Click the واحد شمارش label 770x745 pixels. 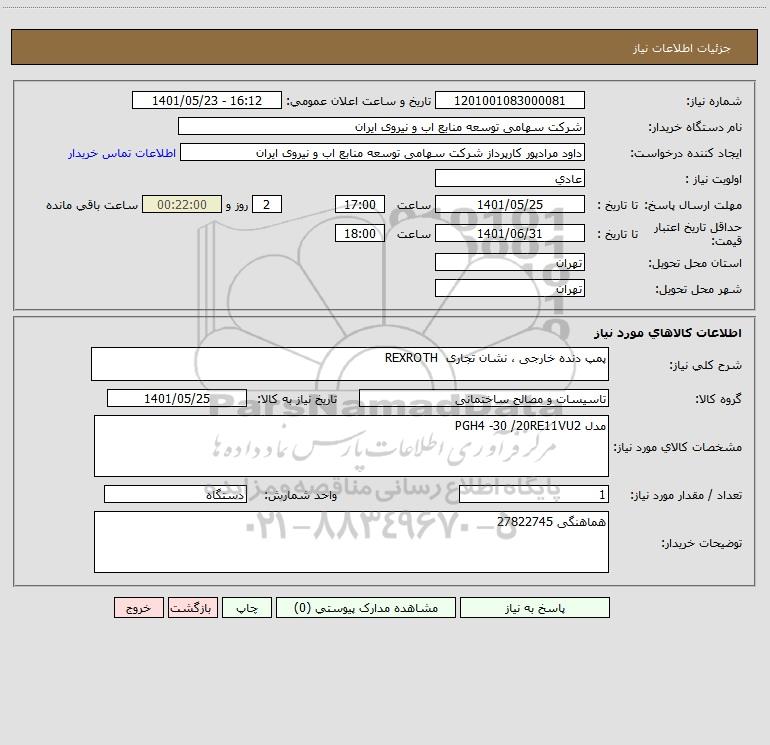pyautogui.click(x=301, y=496)
